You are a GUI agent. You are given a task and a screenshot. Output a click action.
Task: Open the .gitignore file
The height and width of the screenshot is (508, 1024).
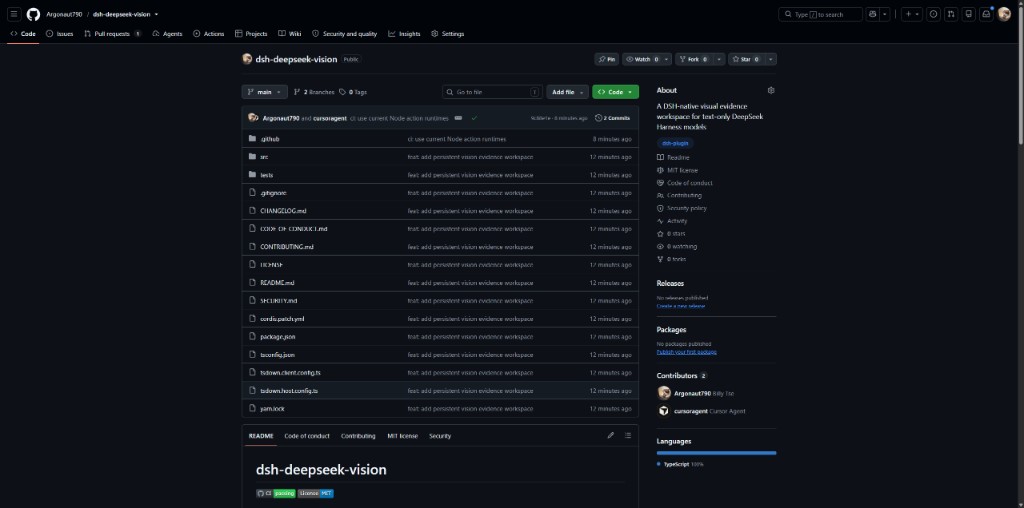pyautogui.click(x=273, y=193)
